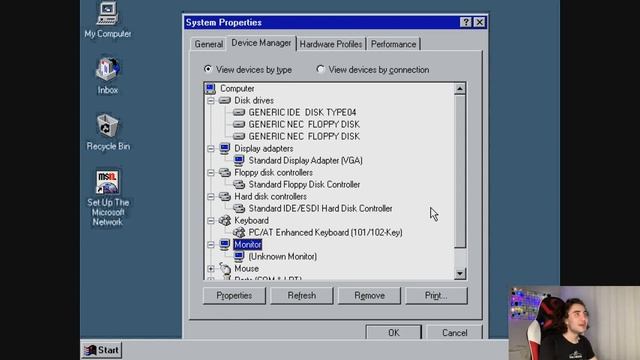Viewport: 640px width, 360px height.
Task: Select View devices by connection radio button
Action: coord(320,69)
